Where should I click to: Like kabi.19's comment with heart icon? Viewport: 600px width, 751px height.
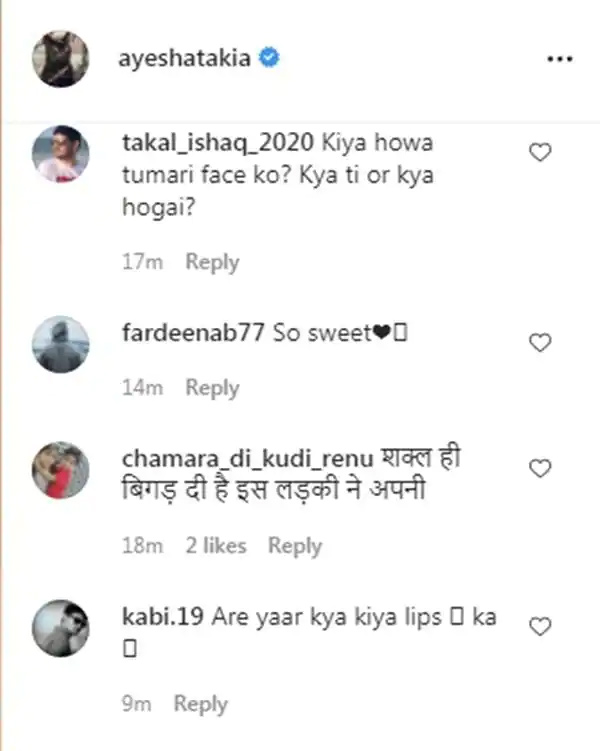(540, 626)
